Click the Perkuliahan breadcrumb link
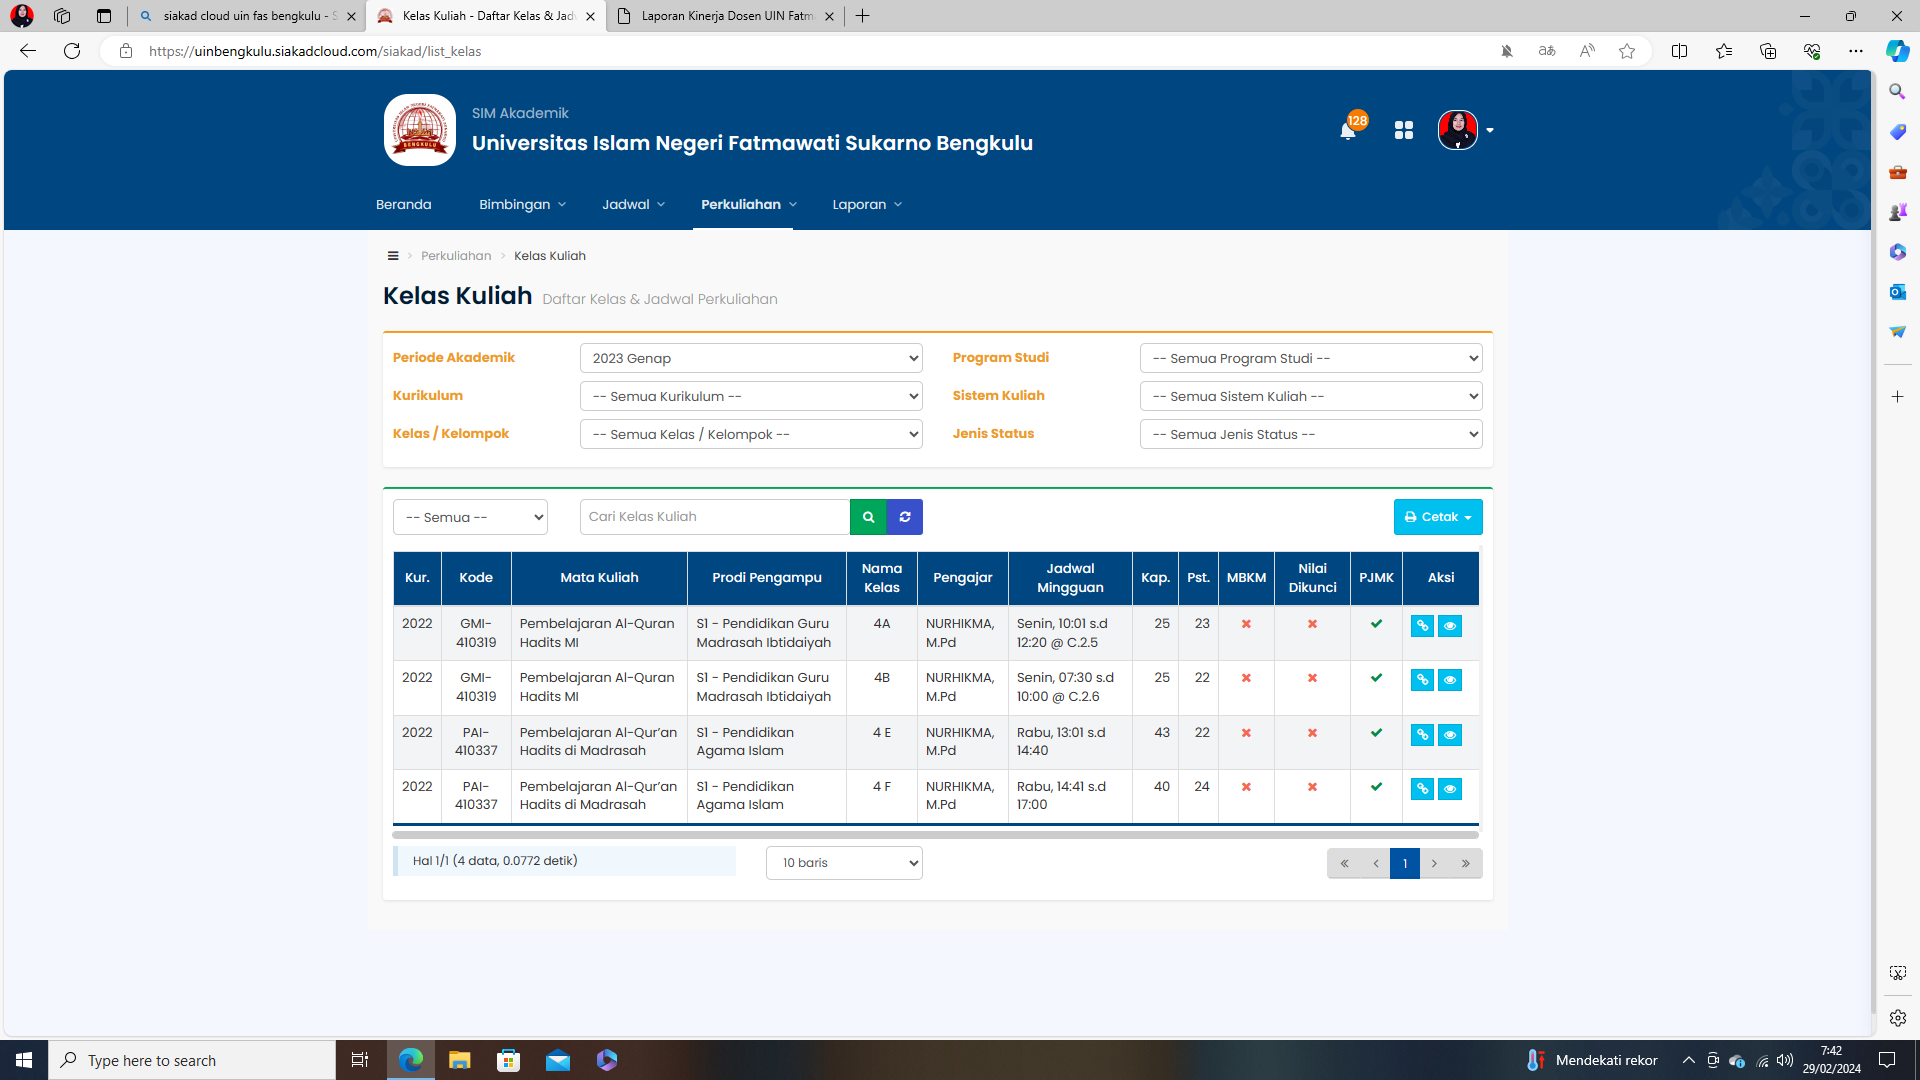The width and height of the screenshot is (1920, 1080). tap(456, 256)
